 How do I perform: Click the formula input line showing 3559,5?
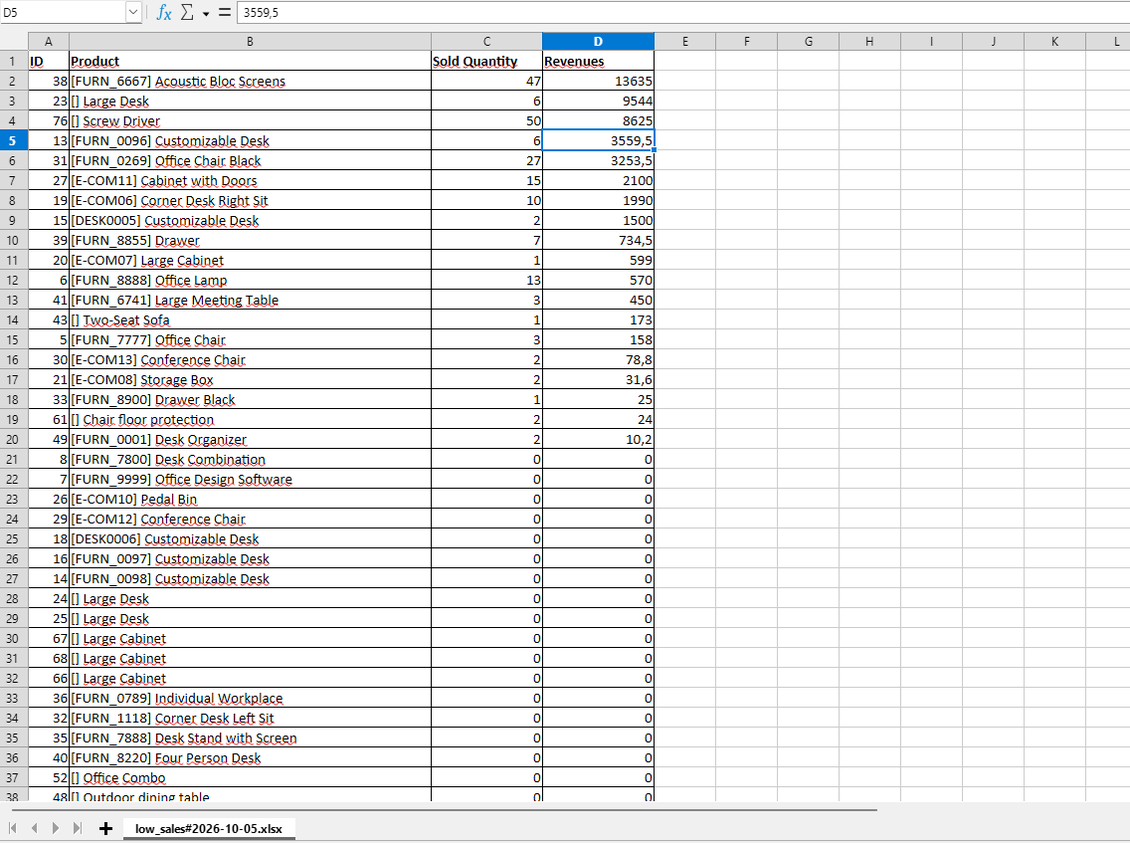682,12
